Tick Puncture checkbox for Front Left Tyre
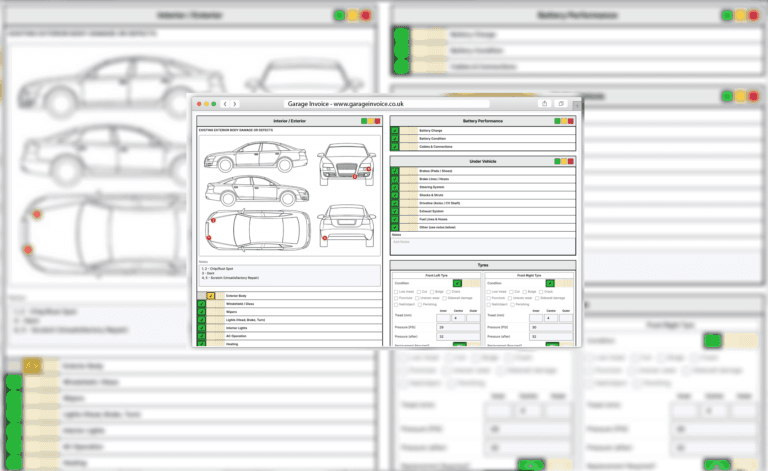768x471 pixels. 395,298
